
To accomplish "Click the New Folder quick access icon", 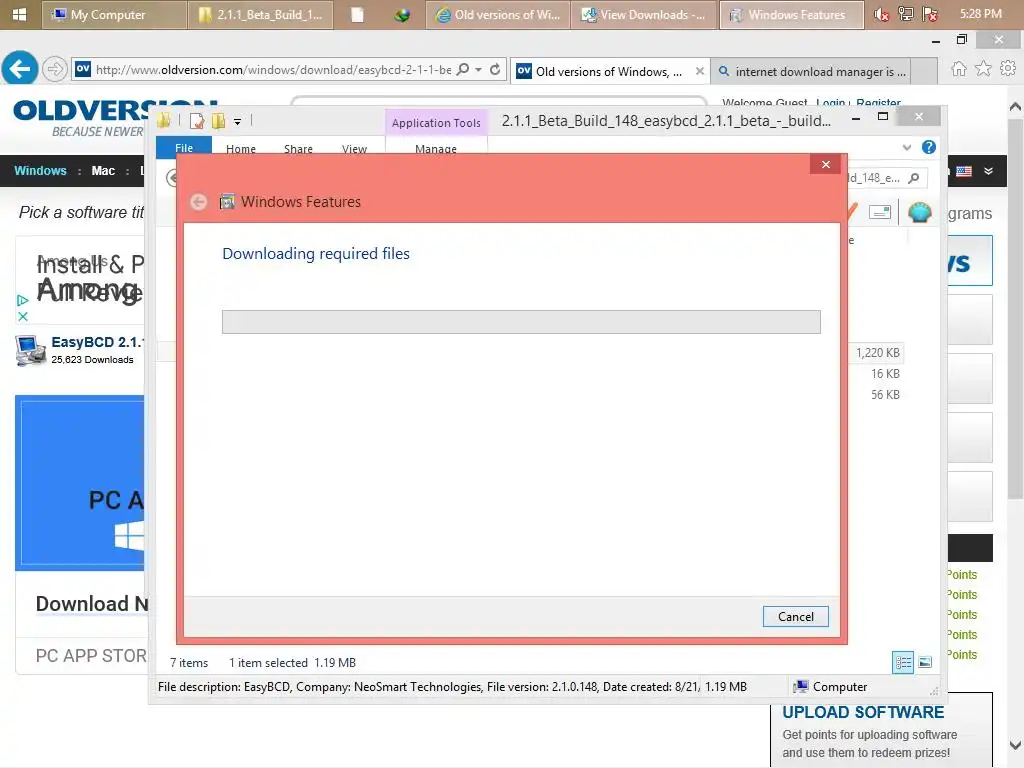I will 218,121.
